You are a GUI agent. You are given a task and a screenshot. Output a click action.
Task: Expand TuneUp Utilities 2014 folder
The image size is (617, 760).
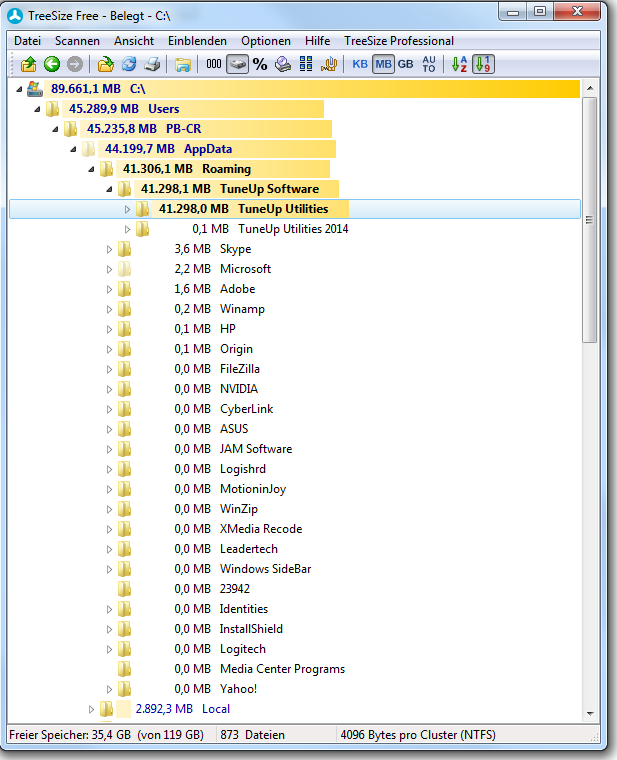tap(127, 229)
